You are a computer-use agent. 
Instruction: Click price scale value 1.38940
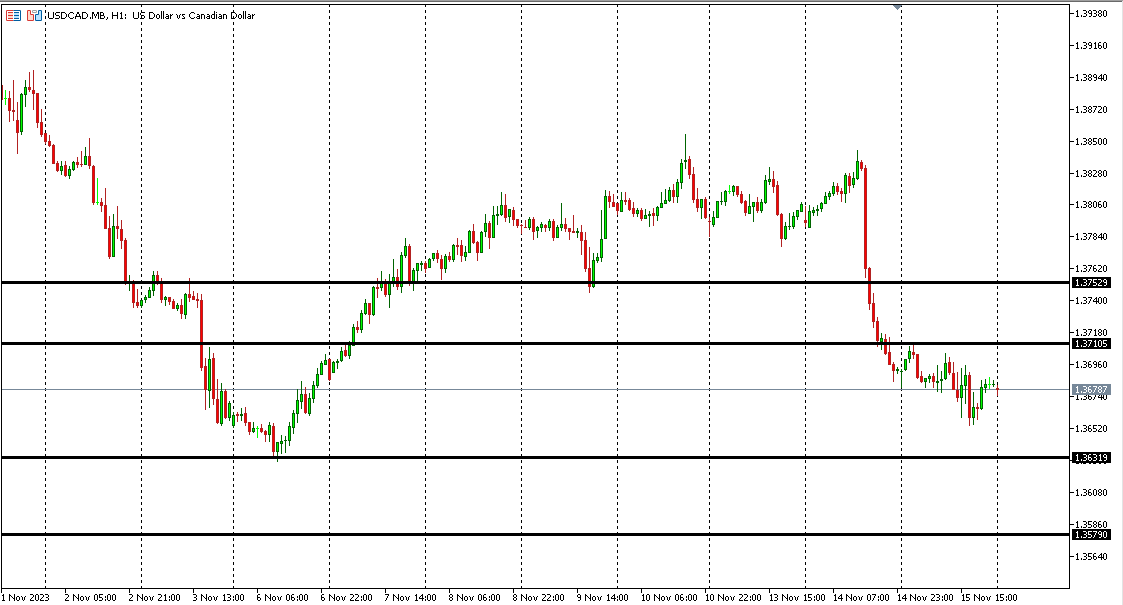[1091, 77]
